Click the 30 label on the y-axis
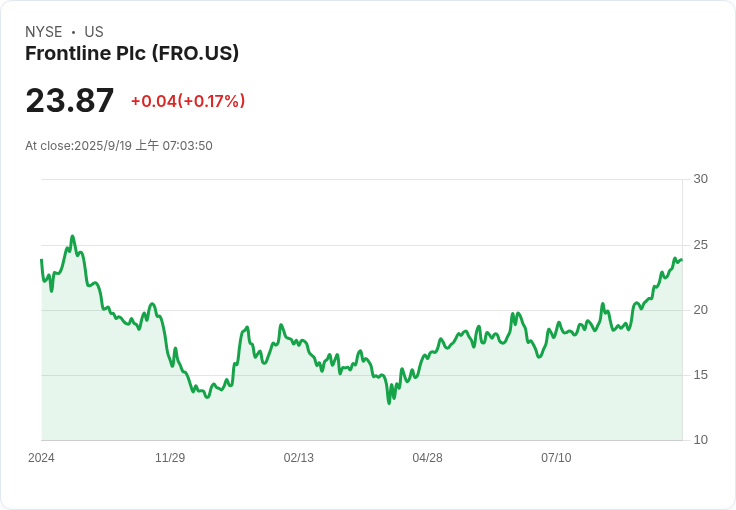The height and width of the screenshot is (510, 736). coord(701,179)
